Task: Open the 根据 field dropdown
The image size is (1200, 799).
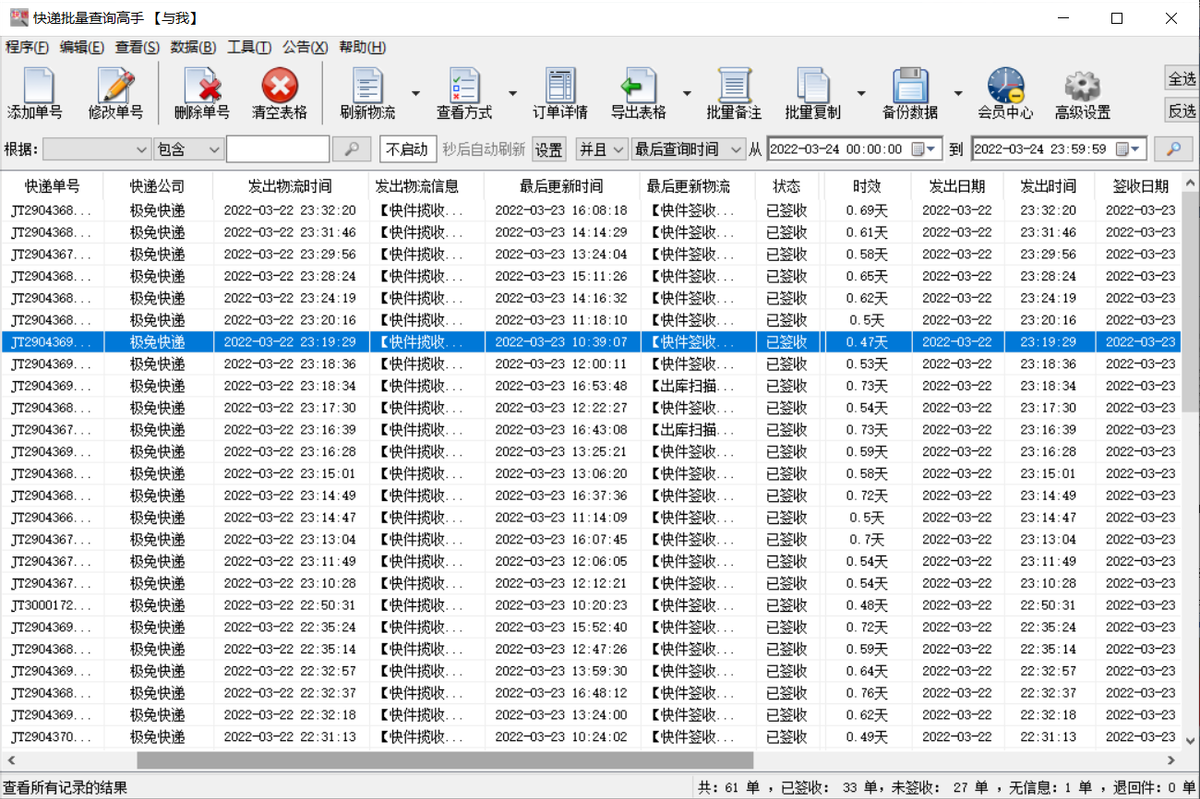Action: 97,149
